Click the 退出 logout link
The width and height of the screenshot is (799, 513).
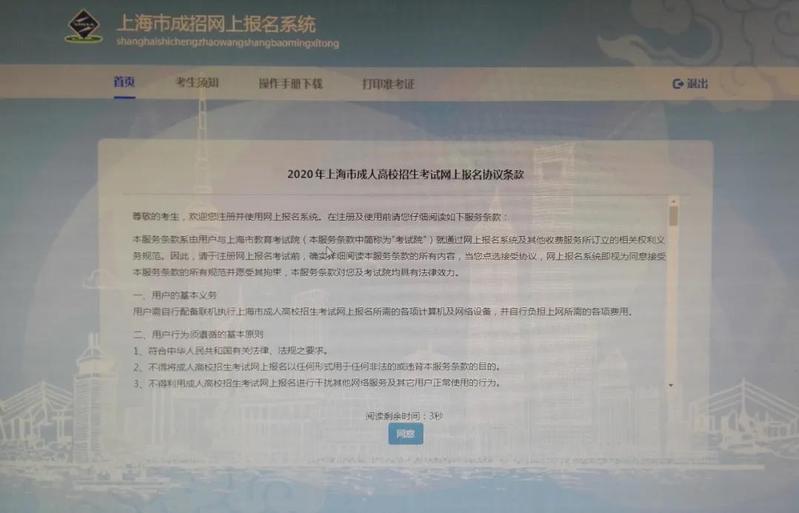pos(696,84)
